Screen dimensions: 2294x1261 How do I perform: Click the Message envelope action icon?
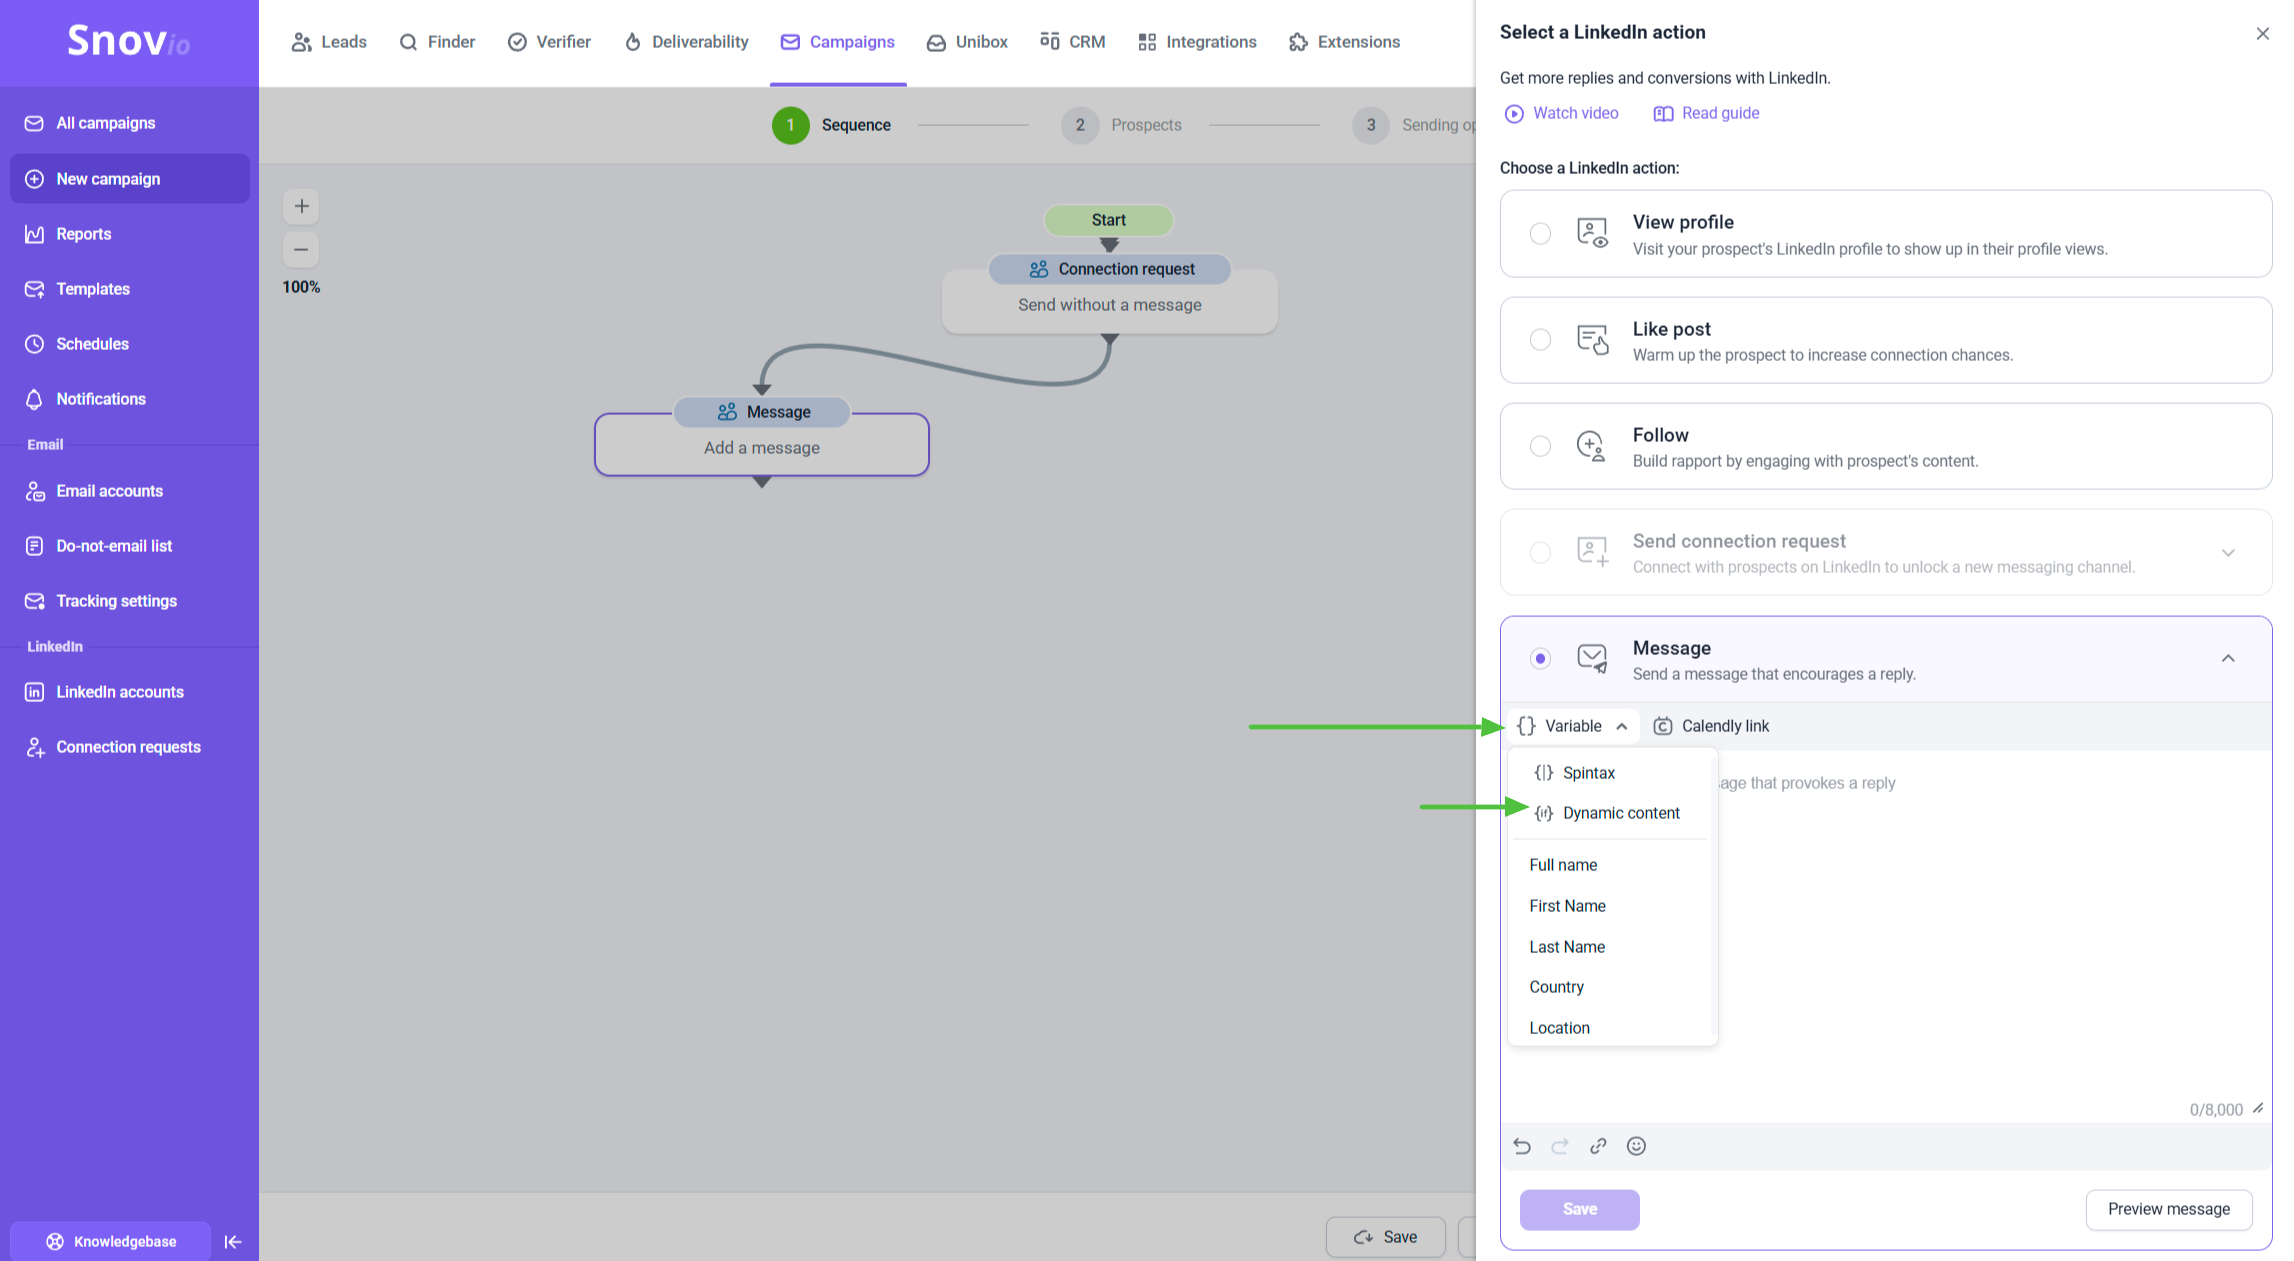tap(1592, 658)
